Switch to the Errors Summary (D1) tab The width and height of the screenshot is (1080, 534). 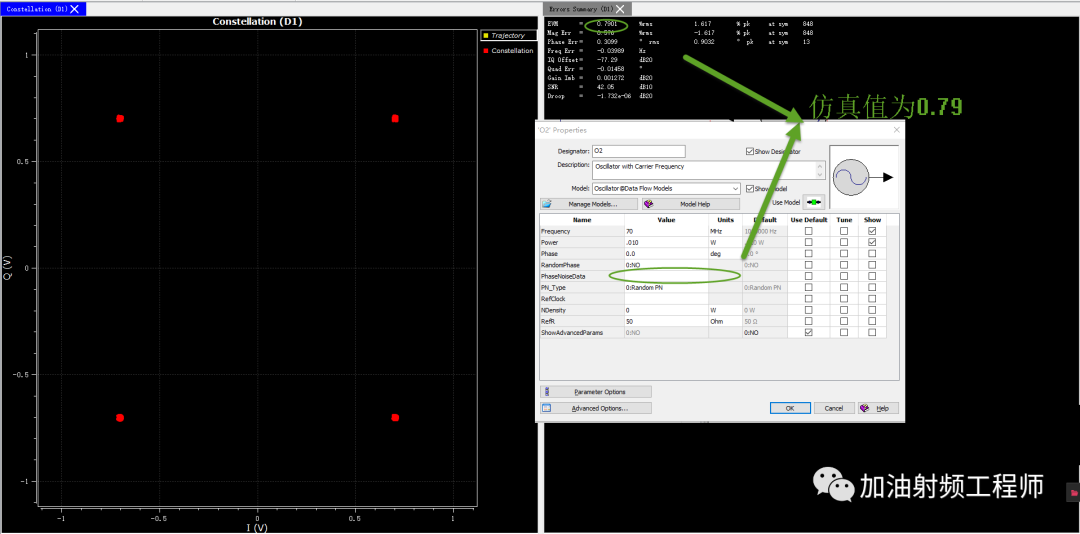click(581, 9)
